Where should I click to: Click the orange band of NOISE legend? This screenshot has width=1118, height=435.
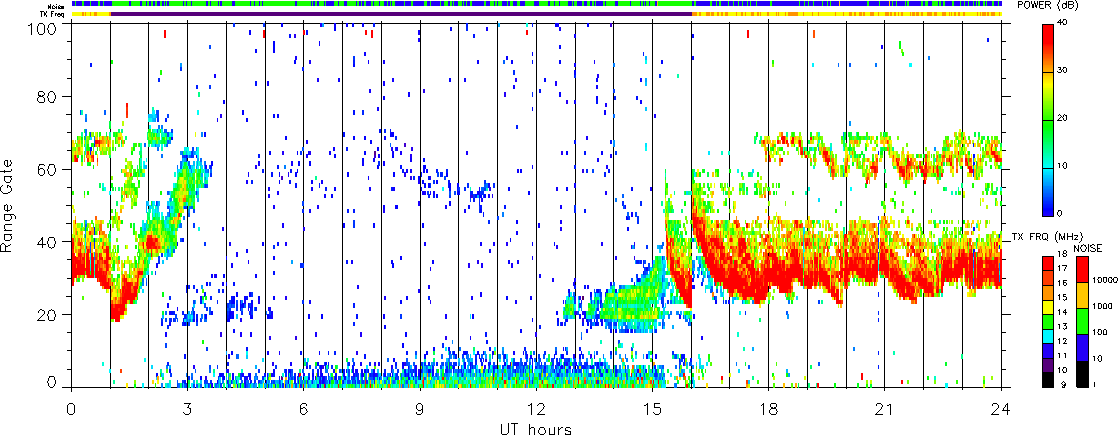point(1082,295)
